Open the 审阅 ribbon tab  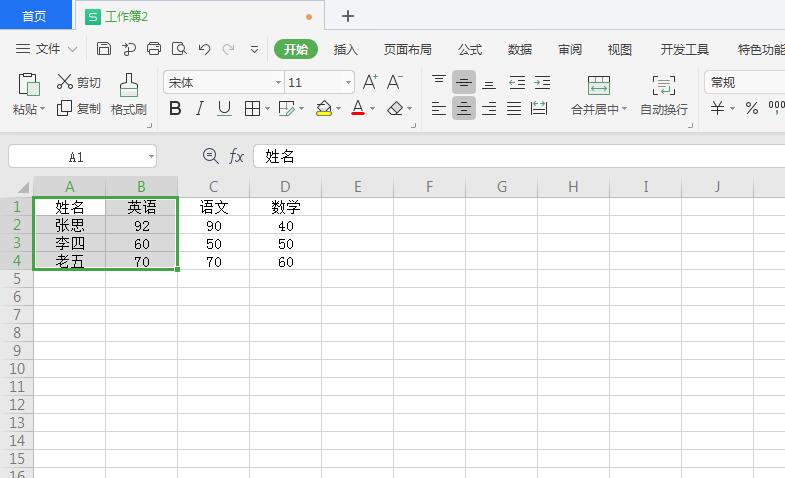pyautogui.click(x=570, y=49)
